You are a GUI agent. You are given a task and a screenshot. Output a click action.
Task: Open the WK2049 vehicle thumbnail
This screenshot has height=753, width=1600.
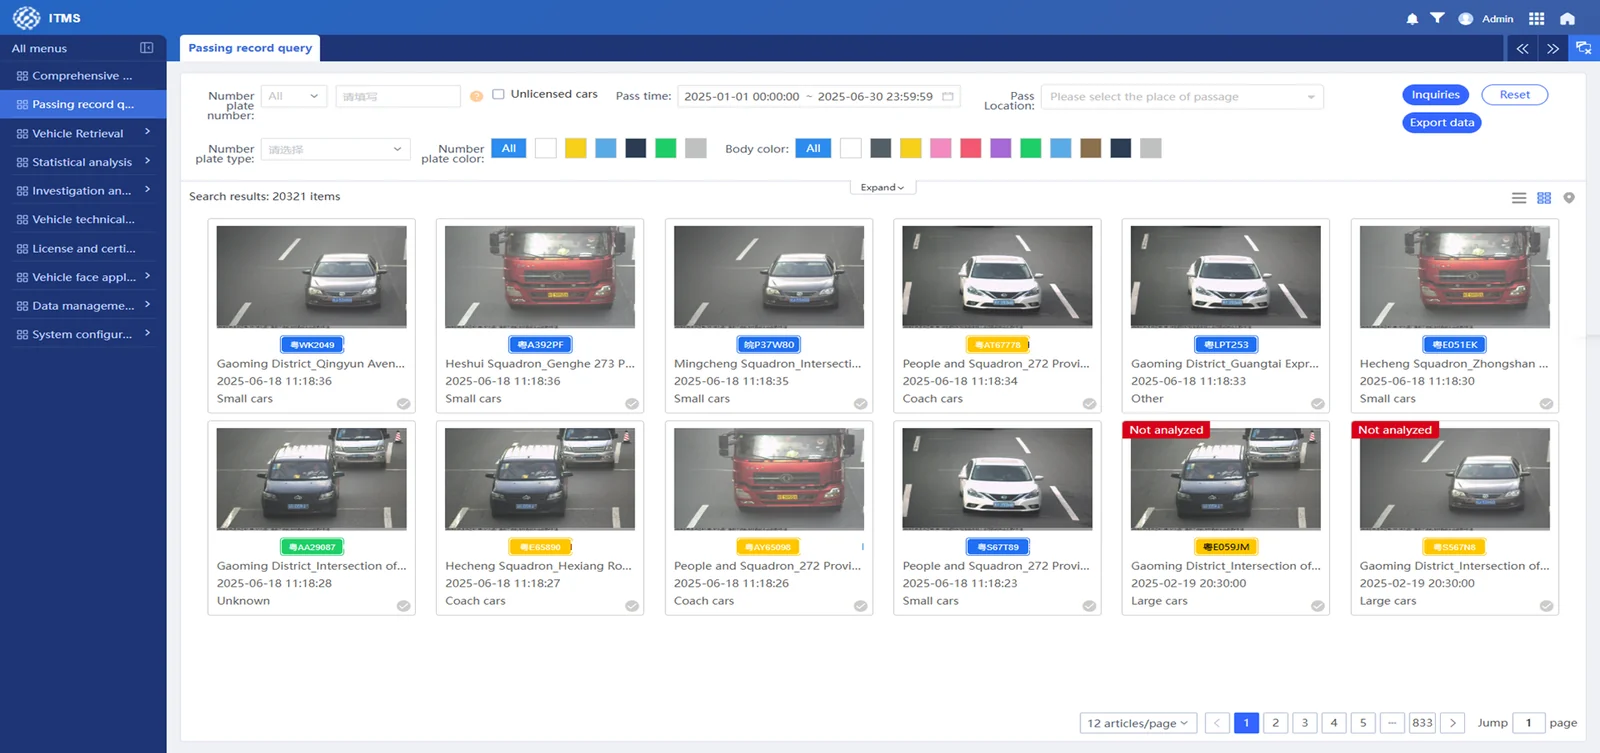point(311,277)
